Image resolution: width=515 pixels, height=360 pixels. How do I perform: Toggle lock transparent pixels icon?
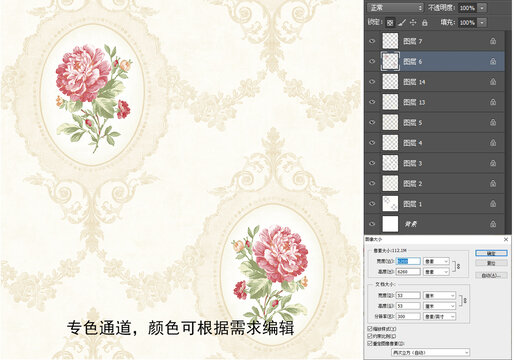tap(390, 23)
